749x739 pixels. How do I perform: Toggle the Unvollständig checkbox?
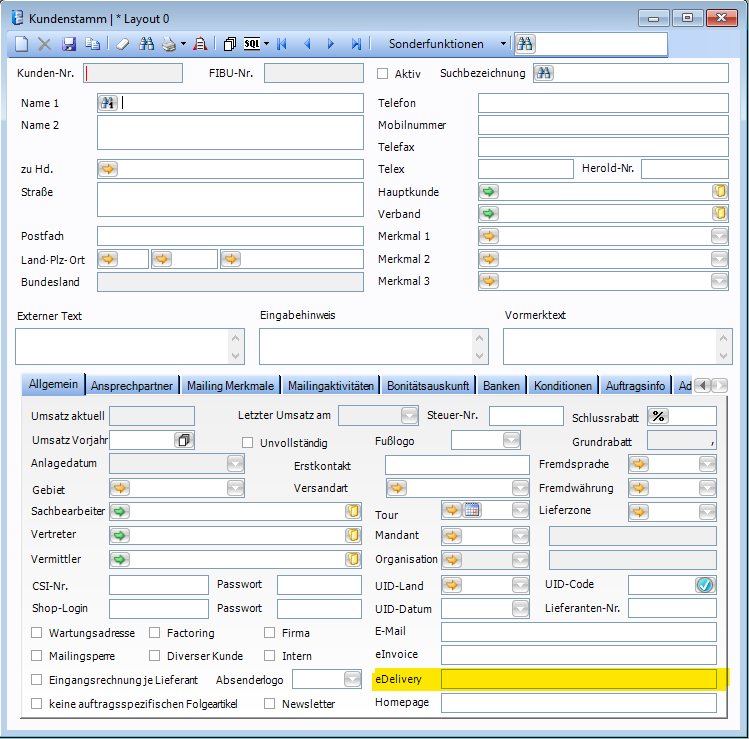[x=248, y=442]
